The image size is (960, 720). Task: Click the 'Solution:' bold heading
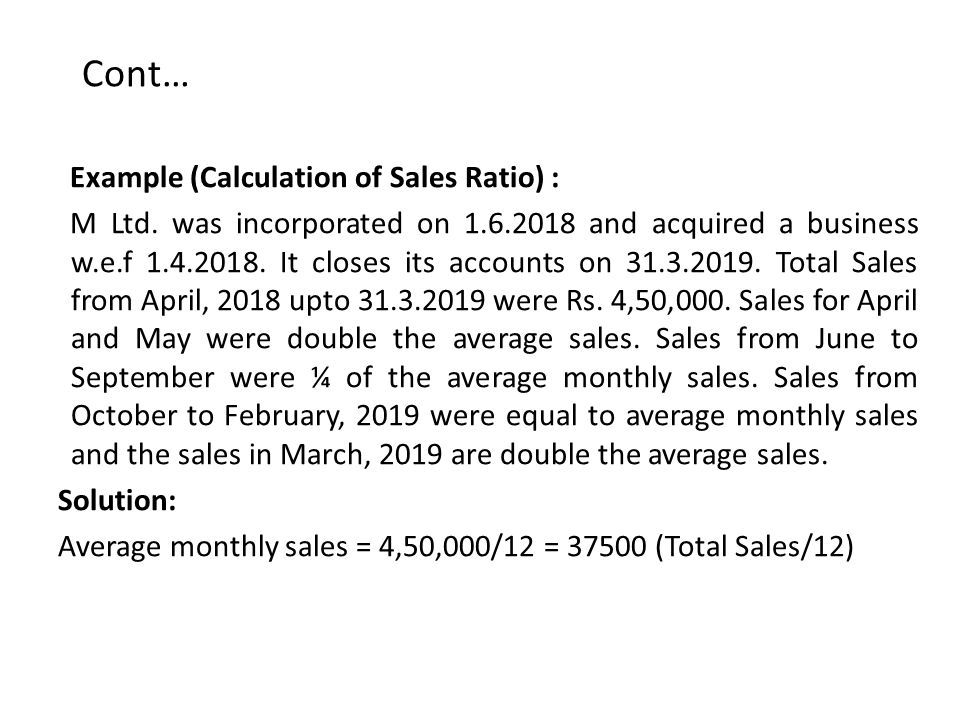pyautogui.click(x=117, y=501)
